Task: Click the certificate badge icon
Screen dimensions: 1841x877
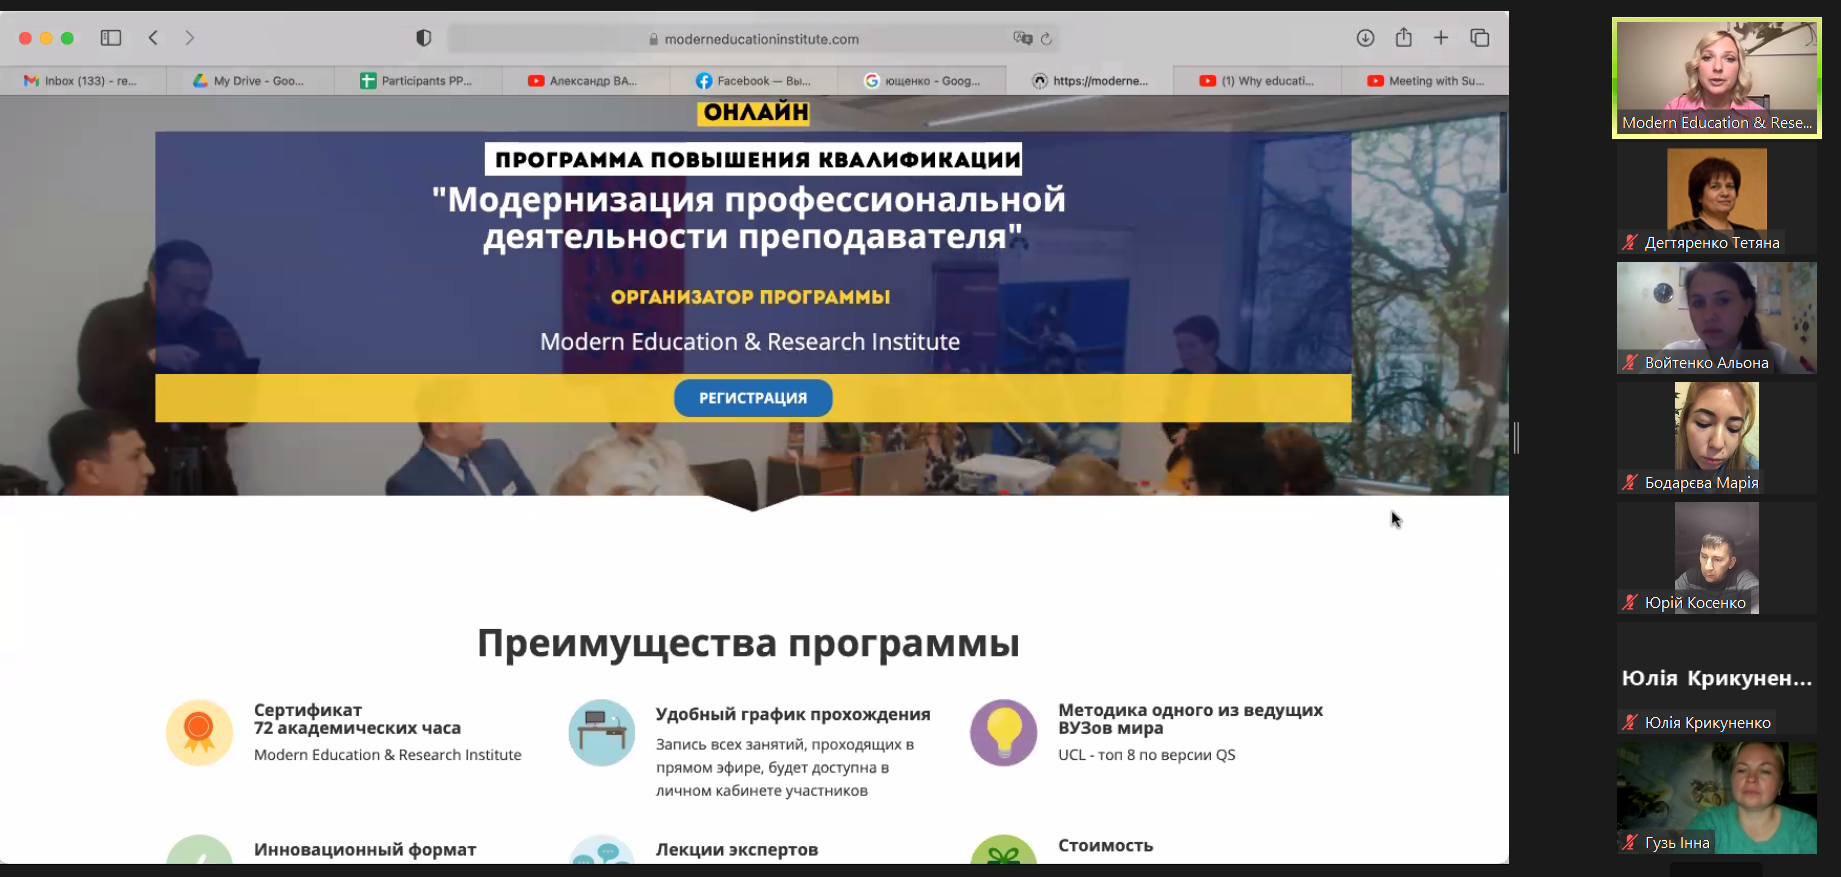Action: coord(199,732)
